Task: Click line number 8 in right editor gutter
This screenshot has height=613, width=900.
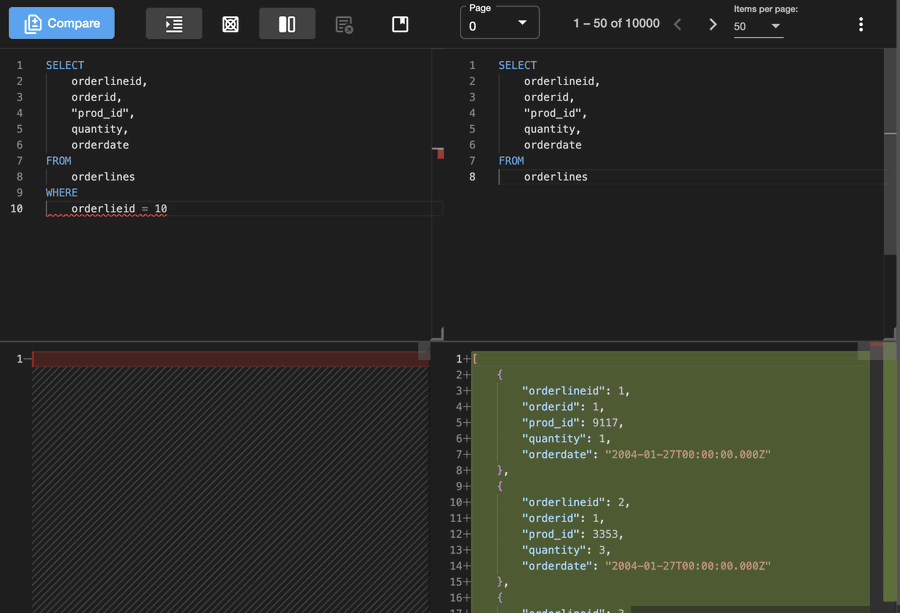Action: pos(472,177)
